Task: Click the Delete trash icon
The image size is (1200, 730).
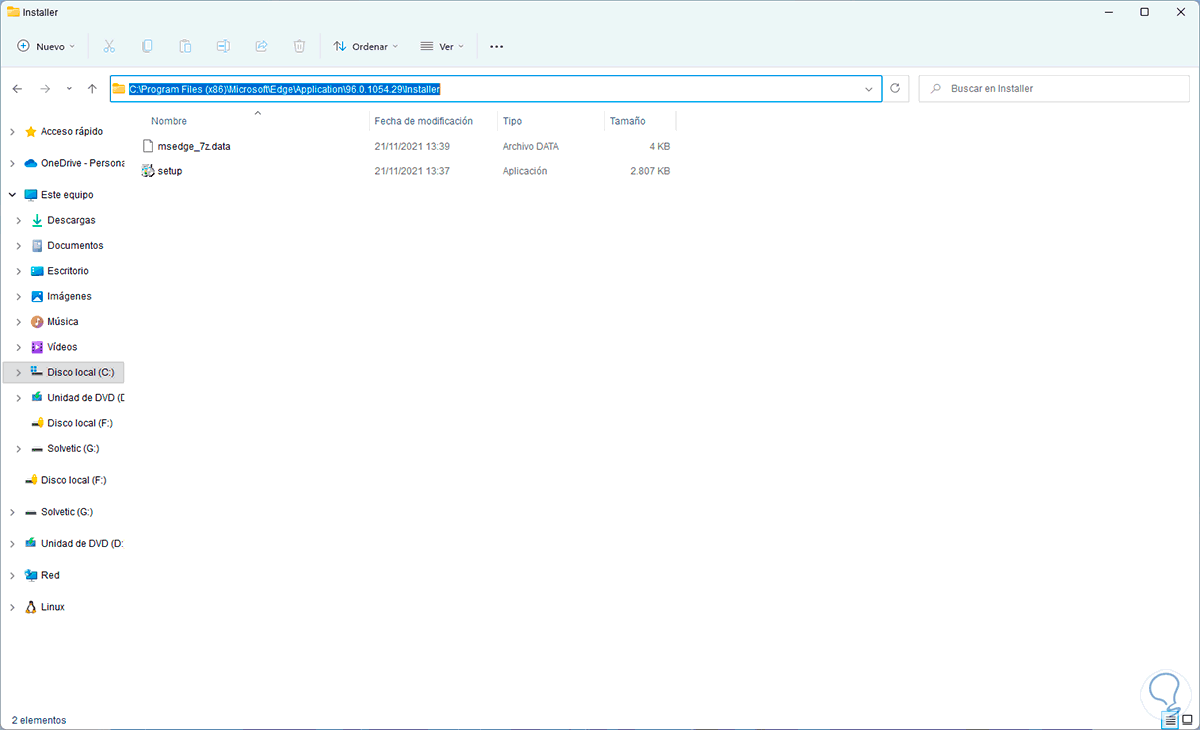Action: click(299, 46)
